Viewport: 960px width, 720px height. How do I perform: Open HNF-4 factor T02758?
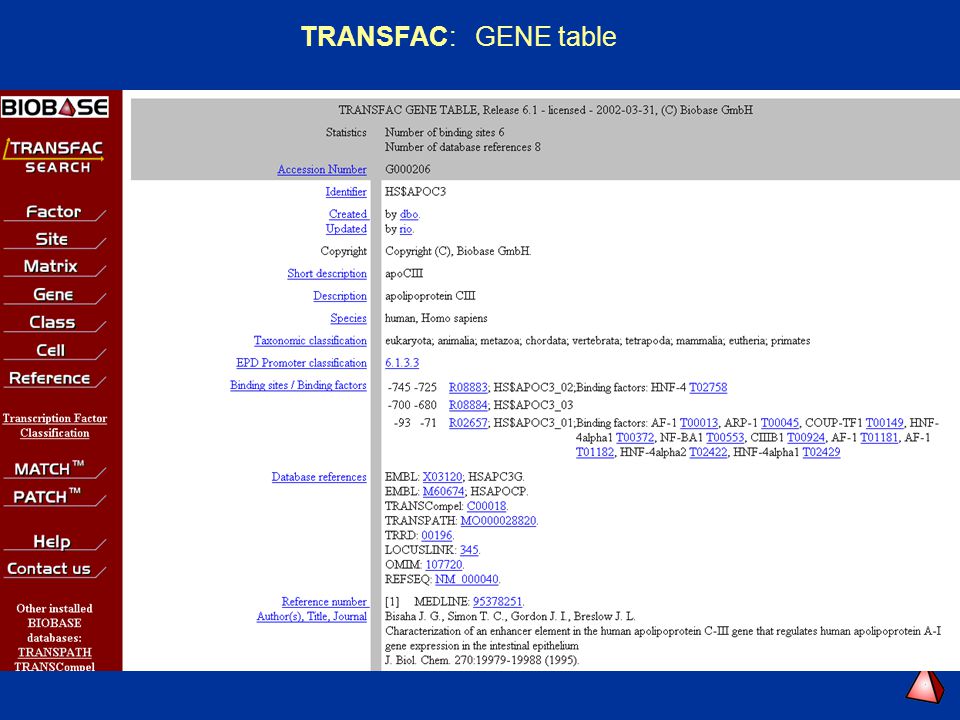(x=708, y=388)
